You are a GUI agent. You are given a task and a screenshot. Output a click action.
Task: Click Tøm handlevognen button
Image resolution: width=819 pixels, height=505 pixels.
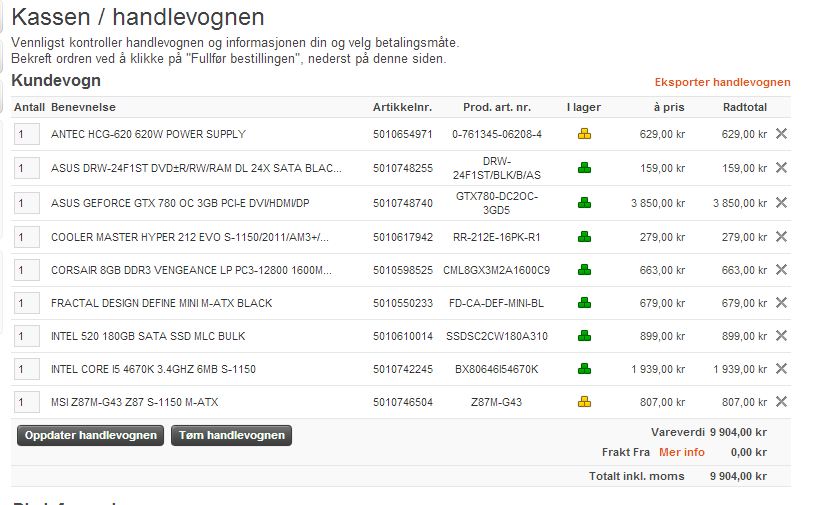point(231,436)
